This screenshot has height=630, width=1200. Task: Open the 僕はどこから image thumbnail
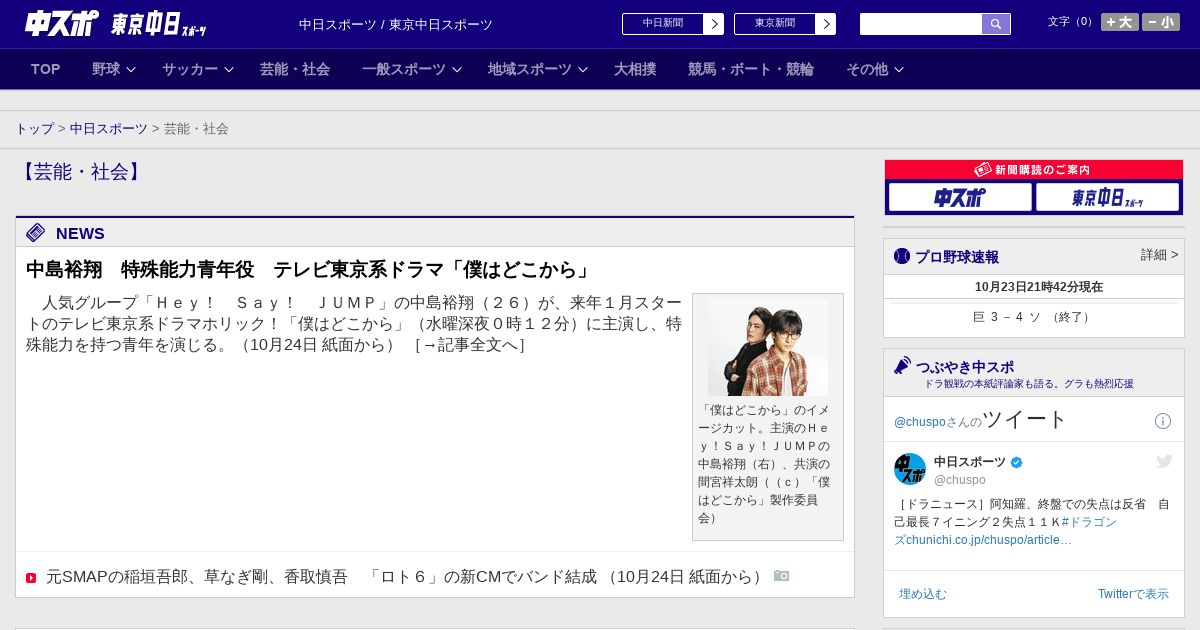(768, 346)
